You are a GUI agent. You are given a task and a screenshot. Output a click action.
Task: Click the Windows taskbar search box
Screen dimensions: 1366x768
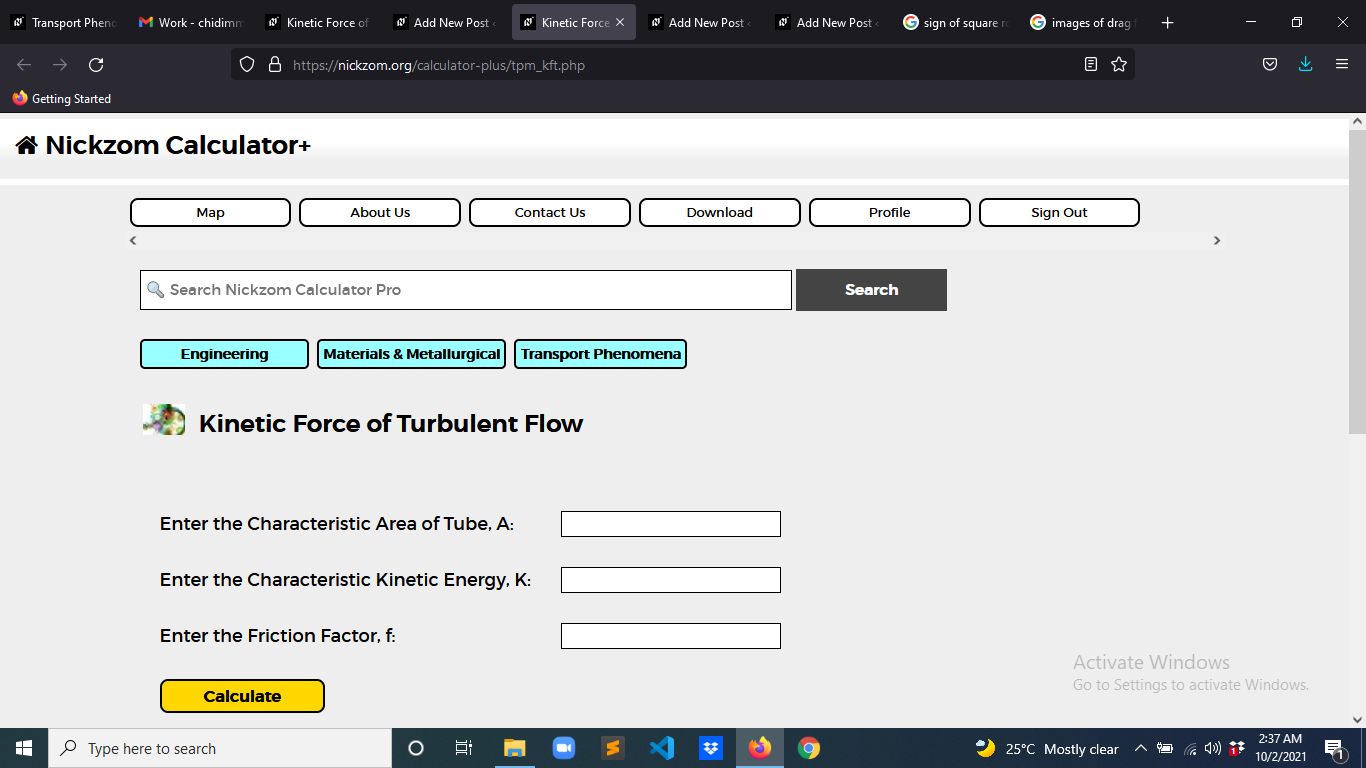220,748
